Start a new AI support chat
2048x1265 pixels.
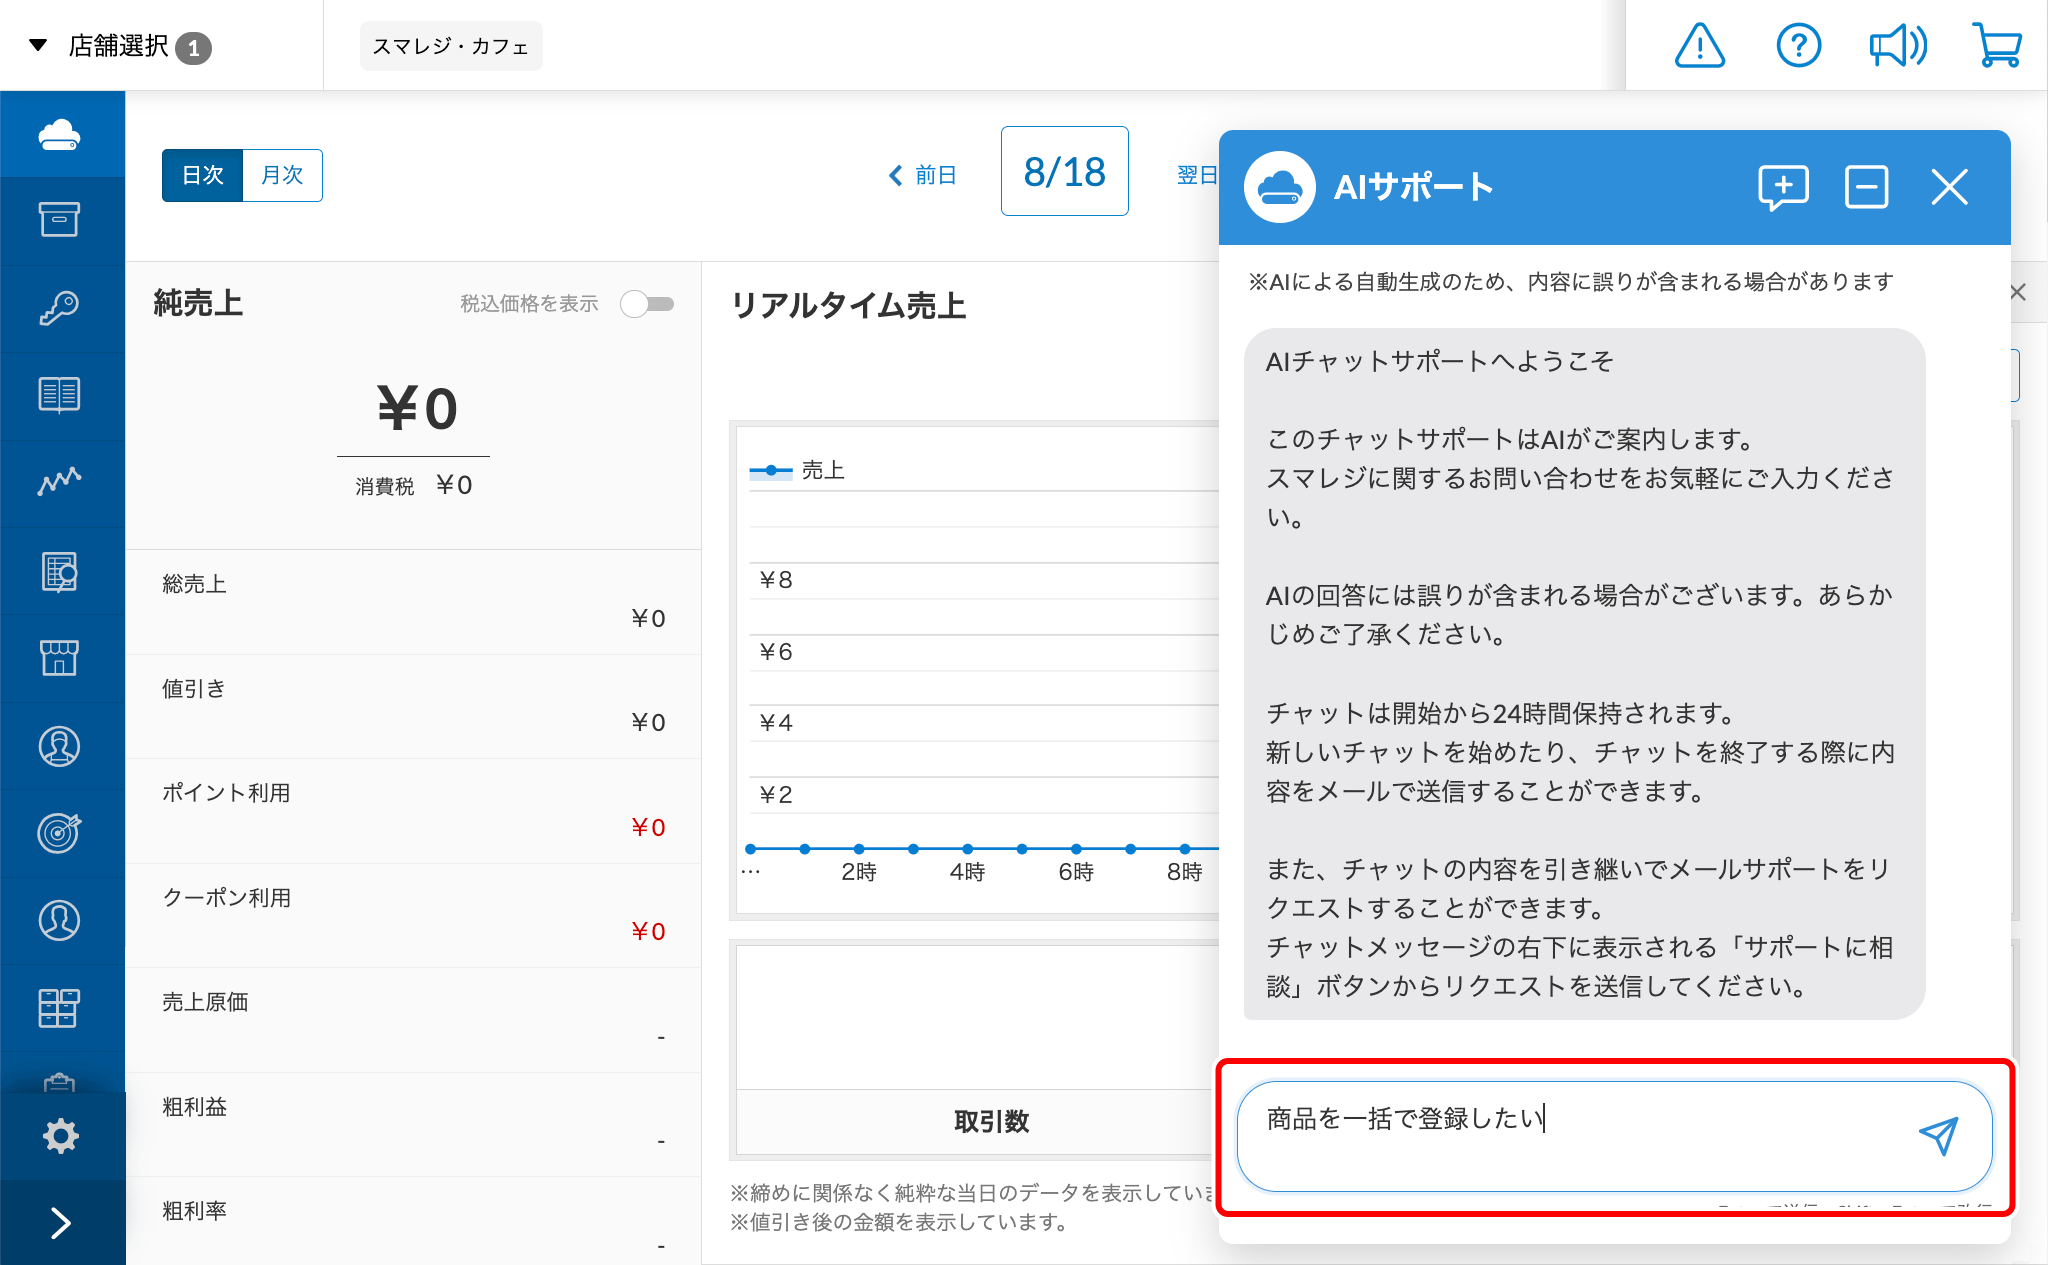pyautogui.click(x=1783, y=187)
